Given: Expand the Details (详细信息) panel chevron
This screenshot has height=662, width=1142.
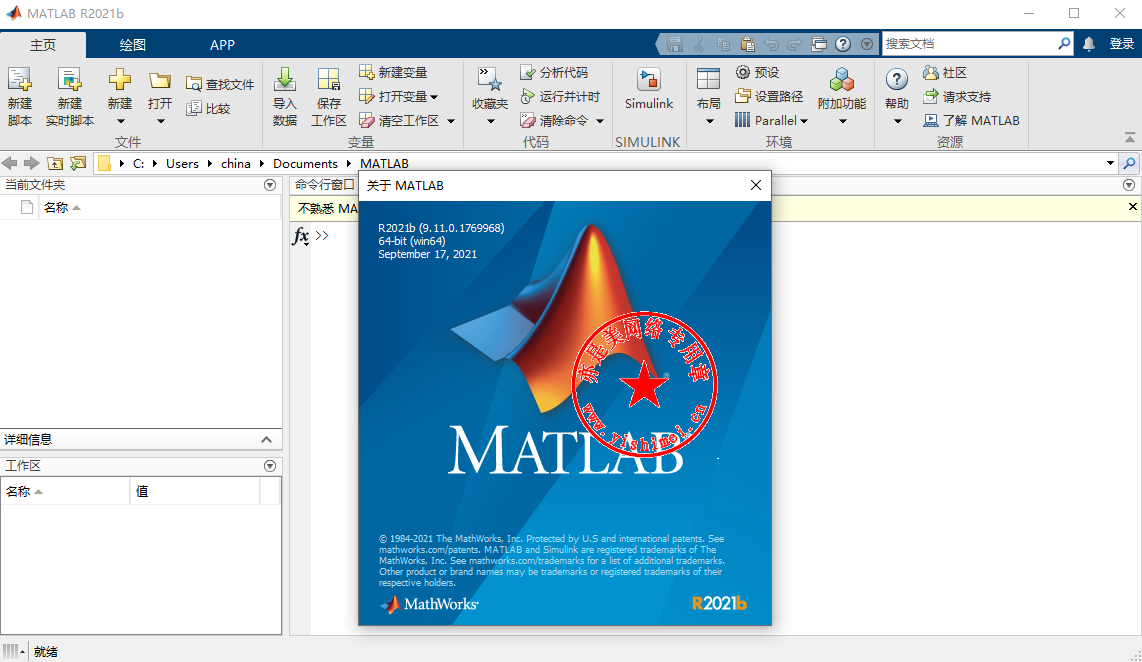Looking at the screenshot, I should click(267, 439).
